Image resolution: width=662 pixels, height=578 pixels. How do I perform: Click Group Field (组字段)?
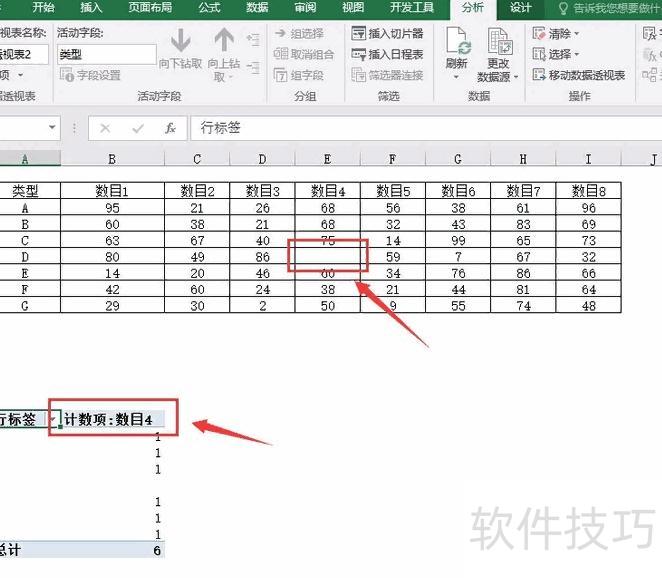point(299,75)
